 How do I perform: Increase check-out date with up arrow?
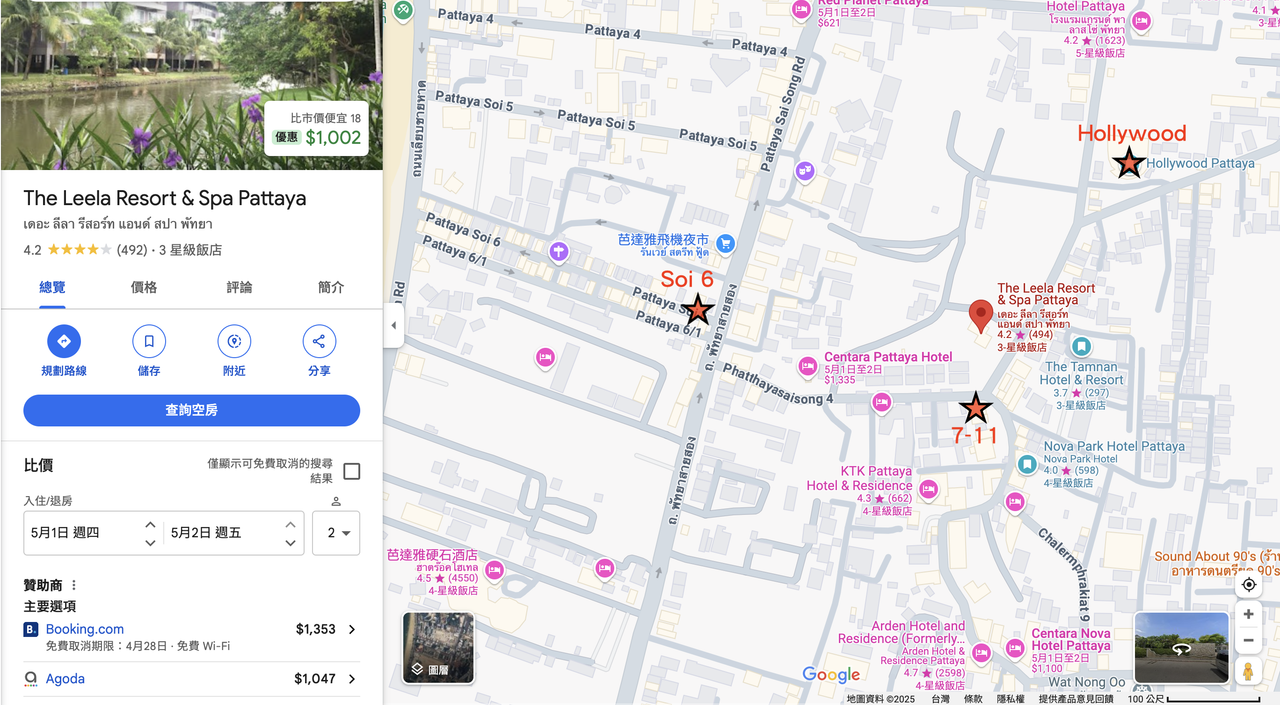pyautogui.click(x=290, y=524)
